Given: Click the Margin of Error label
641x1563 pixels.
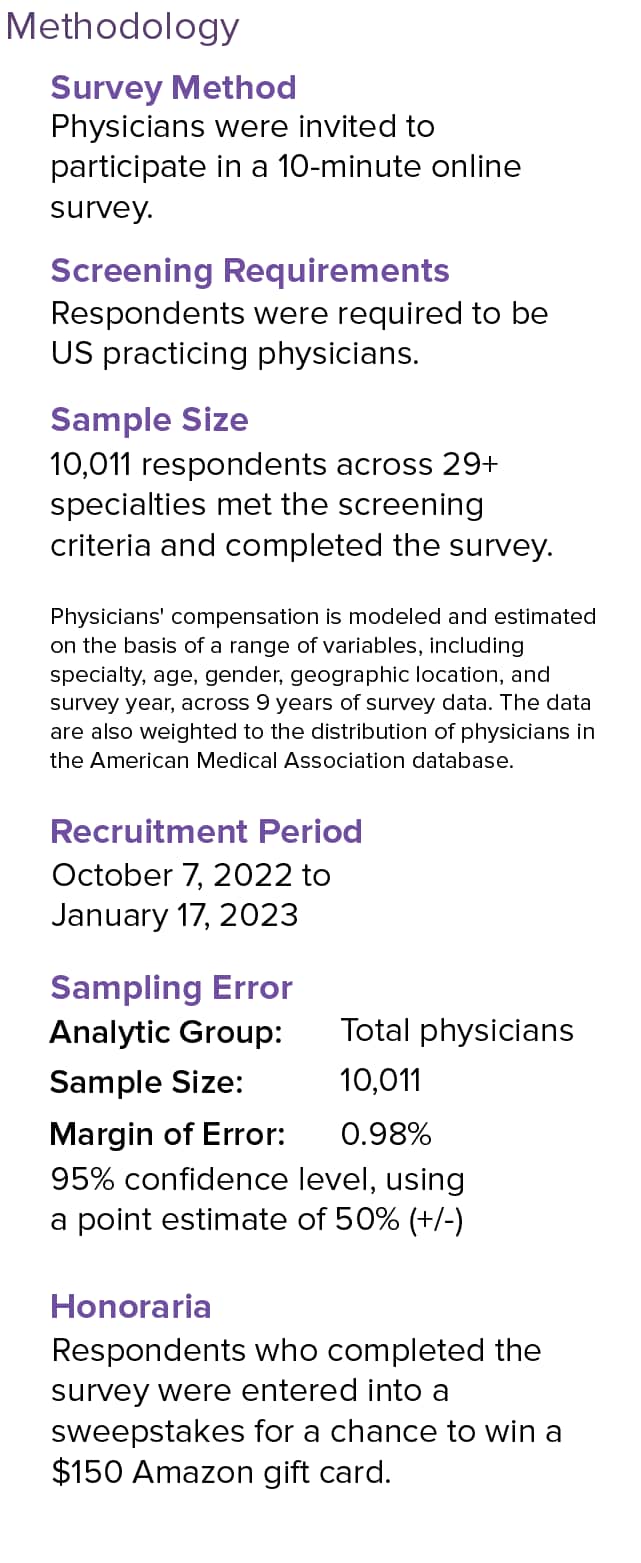Looking at the screenshot, I should pyautogui.click(x=167, y=1134).
